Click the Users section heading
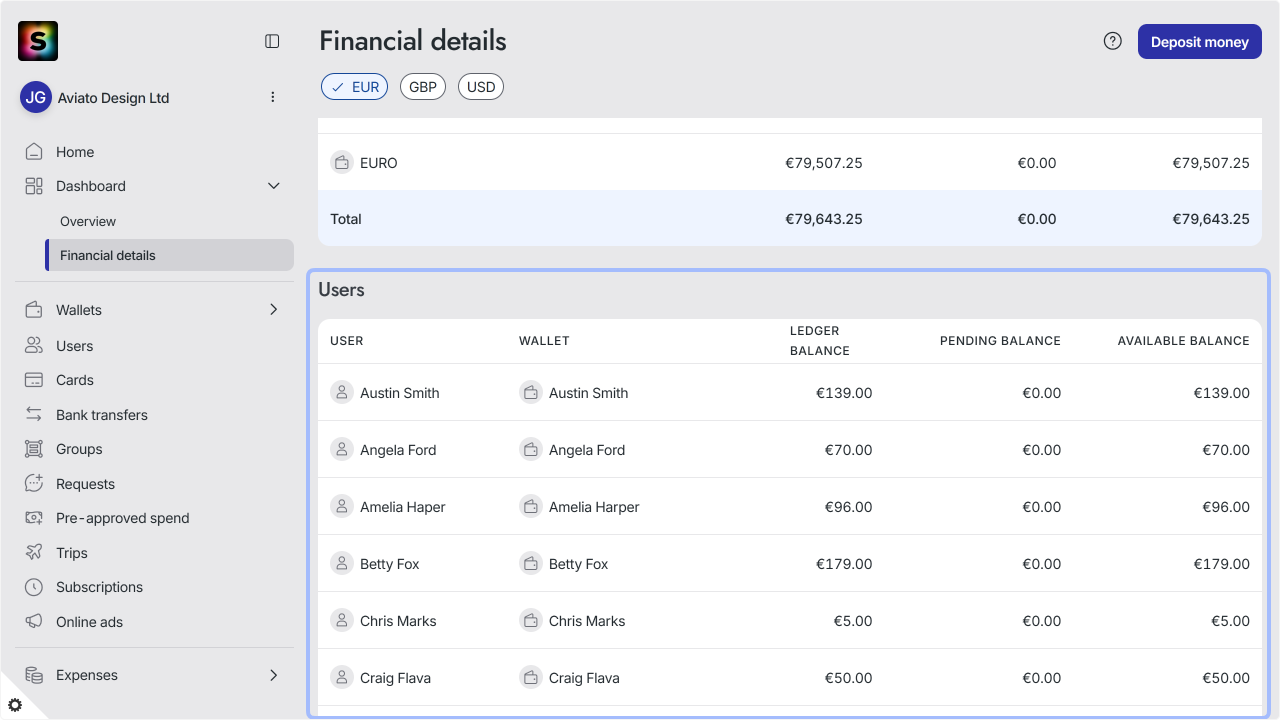1280x720 pixels. (x=341, y=290)
